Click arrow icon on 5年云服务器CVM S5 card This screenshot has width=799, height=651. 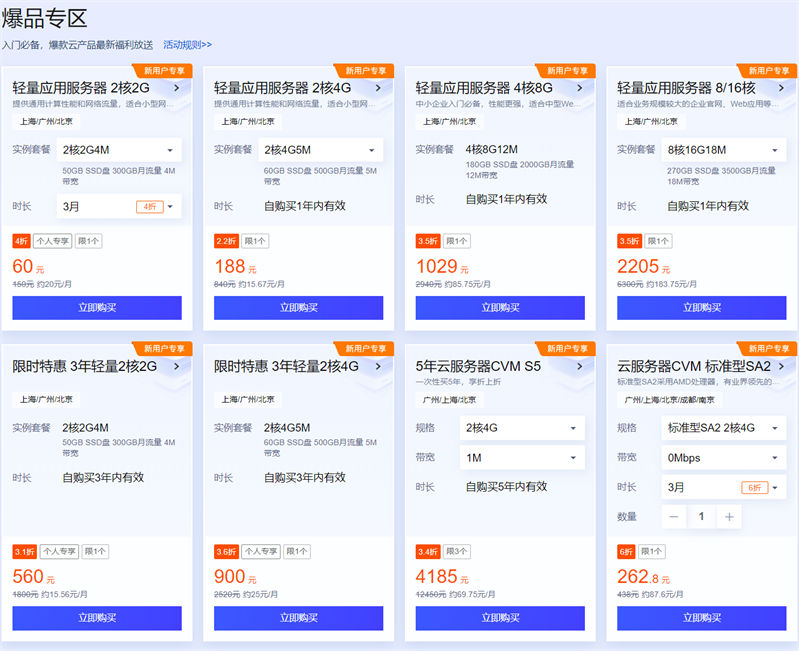tap(580, 366)
